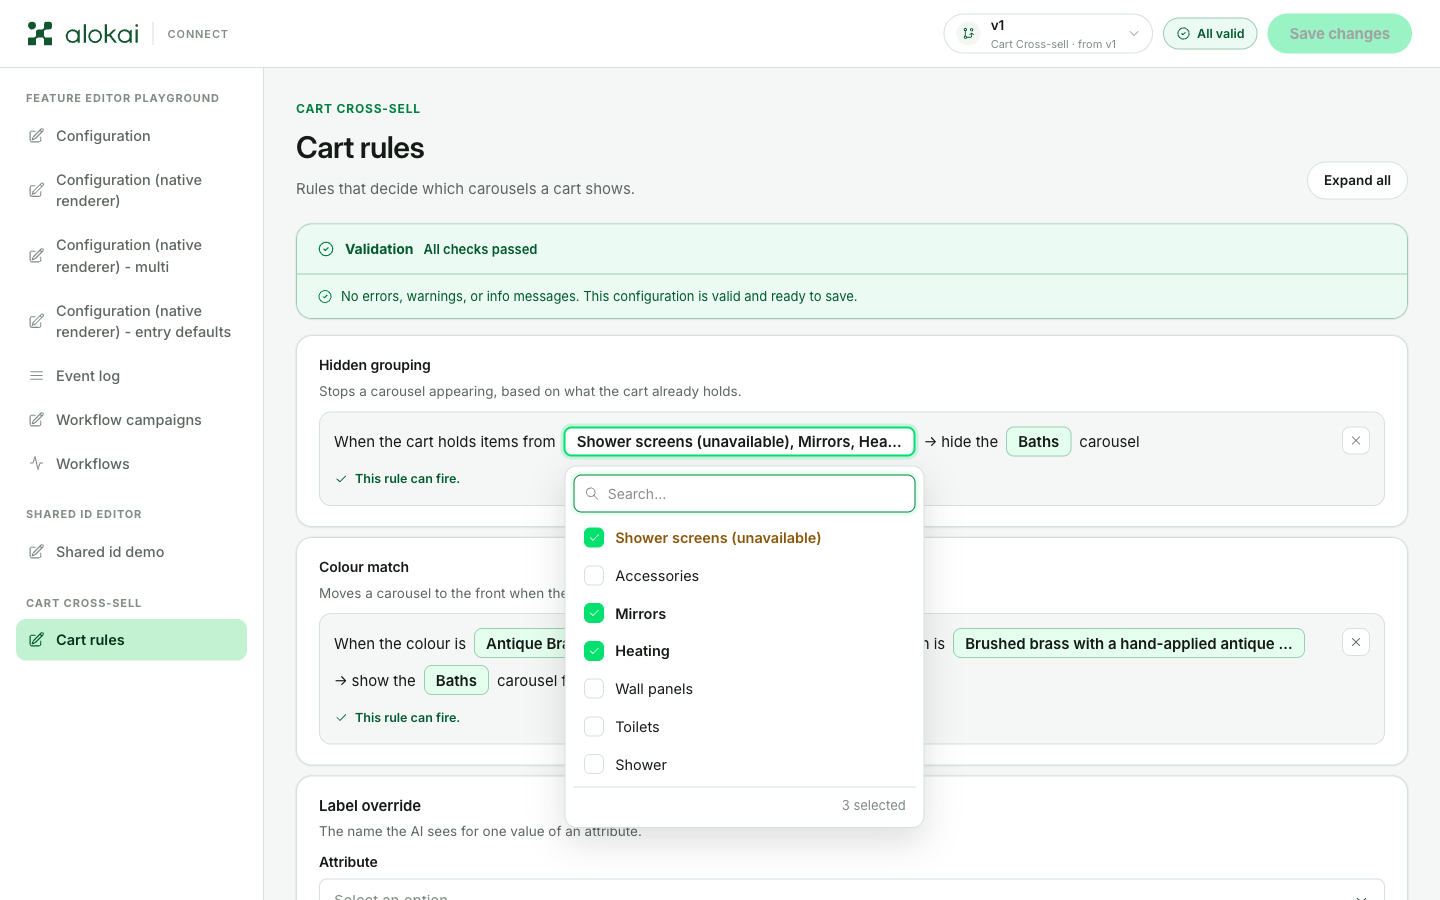Go to the Workflows page
Viewport: 1440px width, 900px height.
pyautogui.click(x=131, y=464)
